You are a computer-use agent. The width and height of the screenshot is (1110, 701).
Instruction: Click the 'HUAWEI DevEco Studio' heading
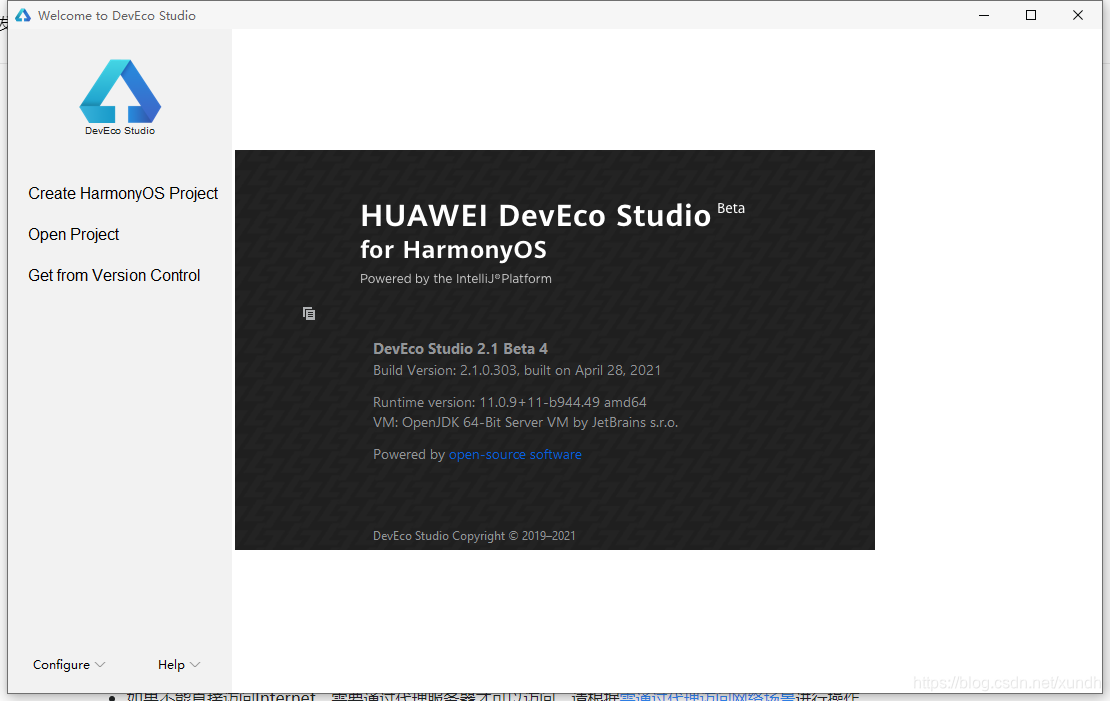pyautogui.click(x=535, y=216)
